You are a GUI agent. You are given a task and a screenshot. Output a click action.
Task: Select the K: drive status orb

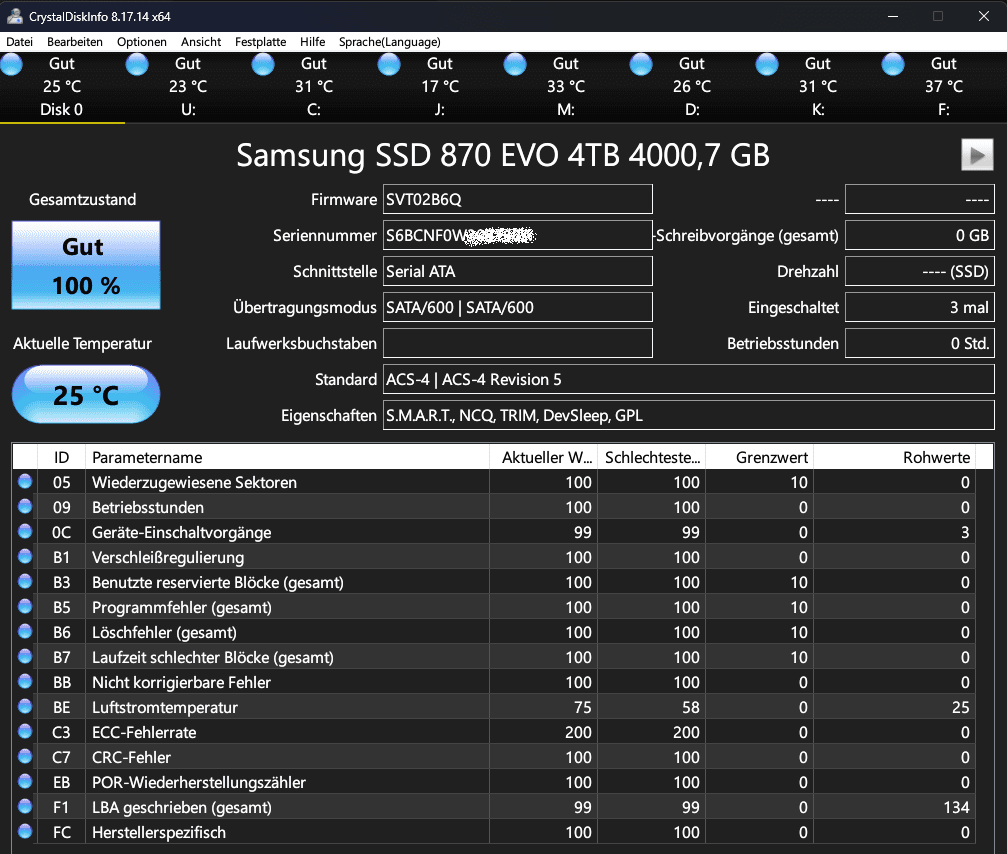pos(766,64)
